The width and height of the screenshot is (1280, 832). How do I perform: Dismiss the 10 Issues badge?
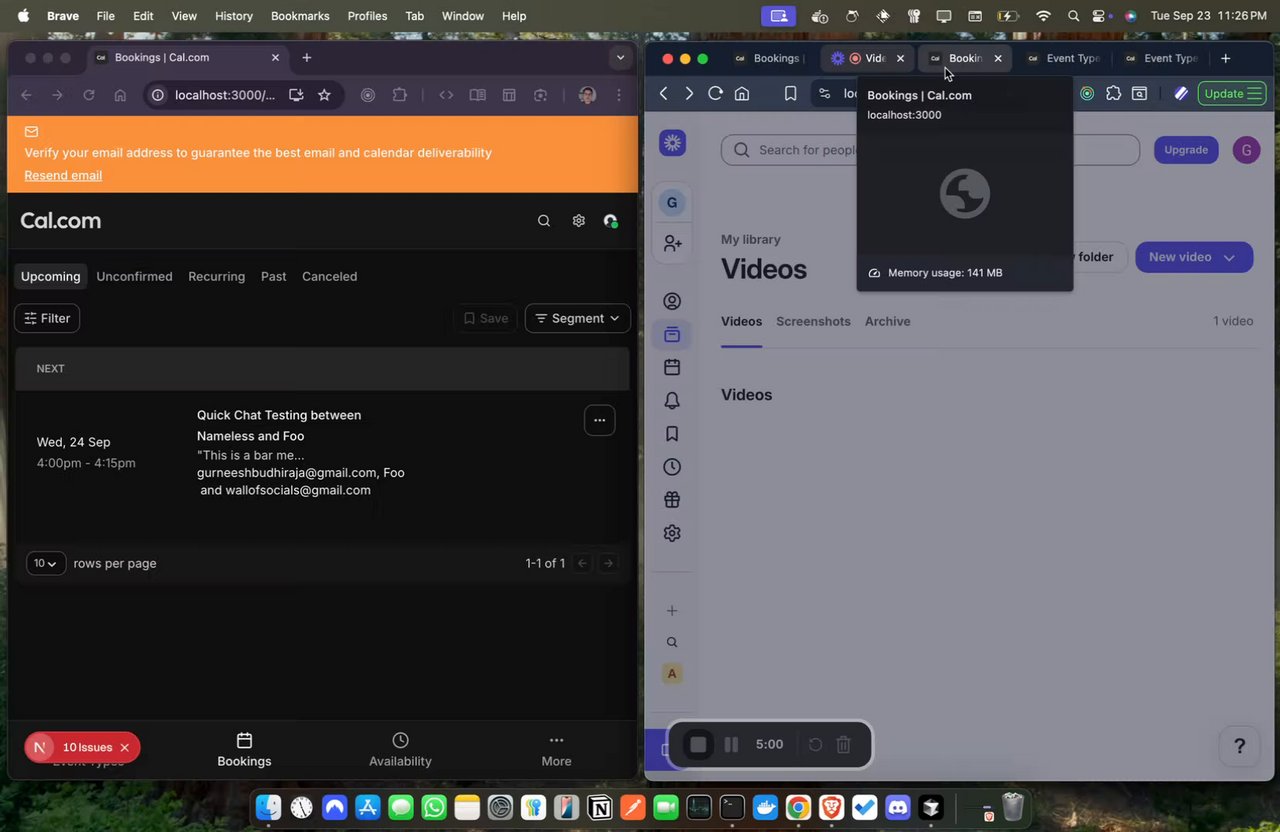pyautogui.click(x=124, y=747)
